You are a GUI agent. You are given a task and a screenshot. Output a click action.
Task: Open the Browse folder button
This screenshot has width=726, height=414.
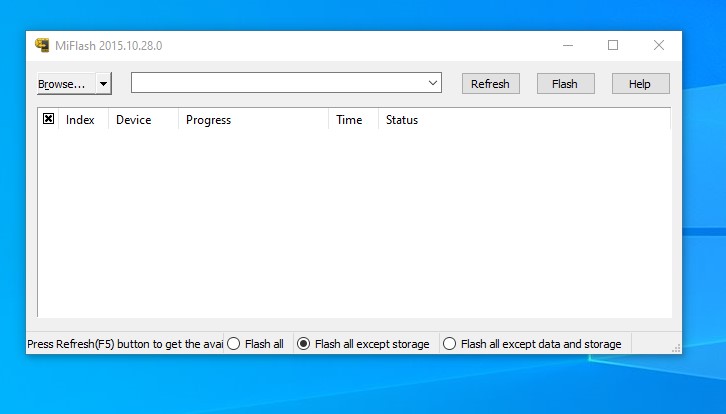[66, 84]
